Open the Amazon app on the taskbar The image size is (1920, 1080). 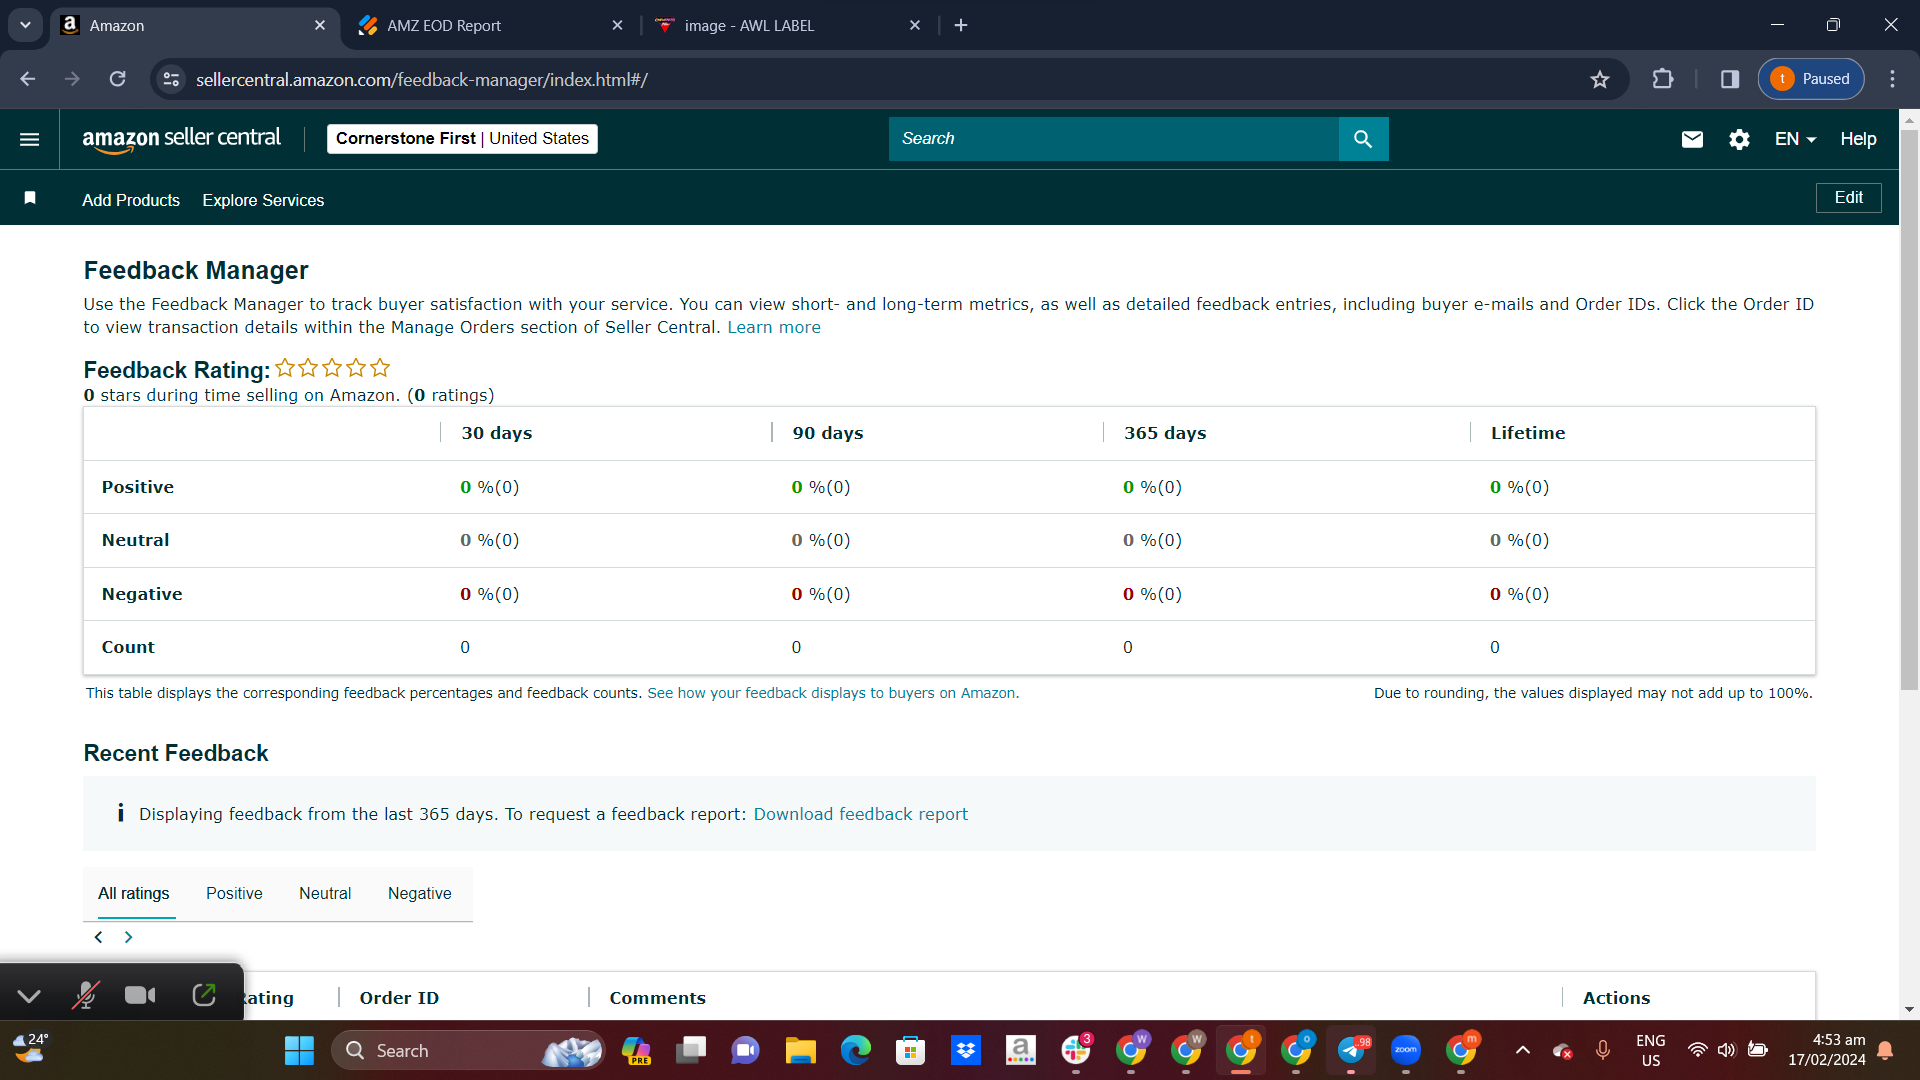(1021, 1050)
